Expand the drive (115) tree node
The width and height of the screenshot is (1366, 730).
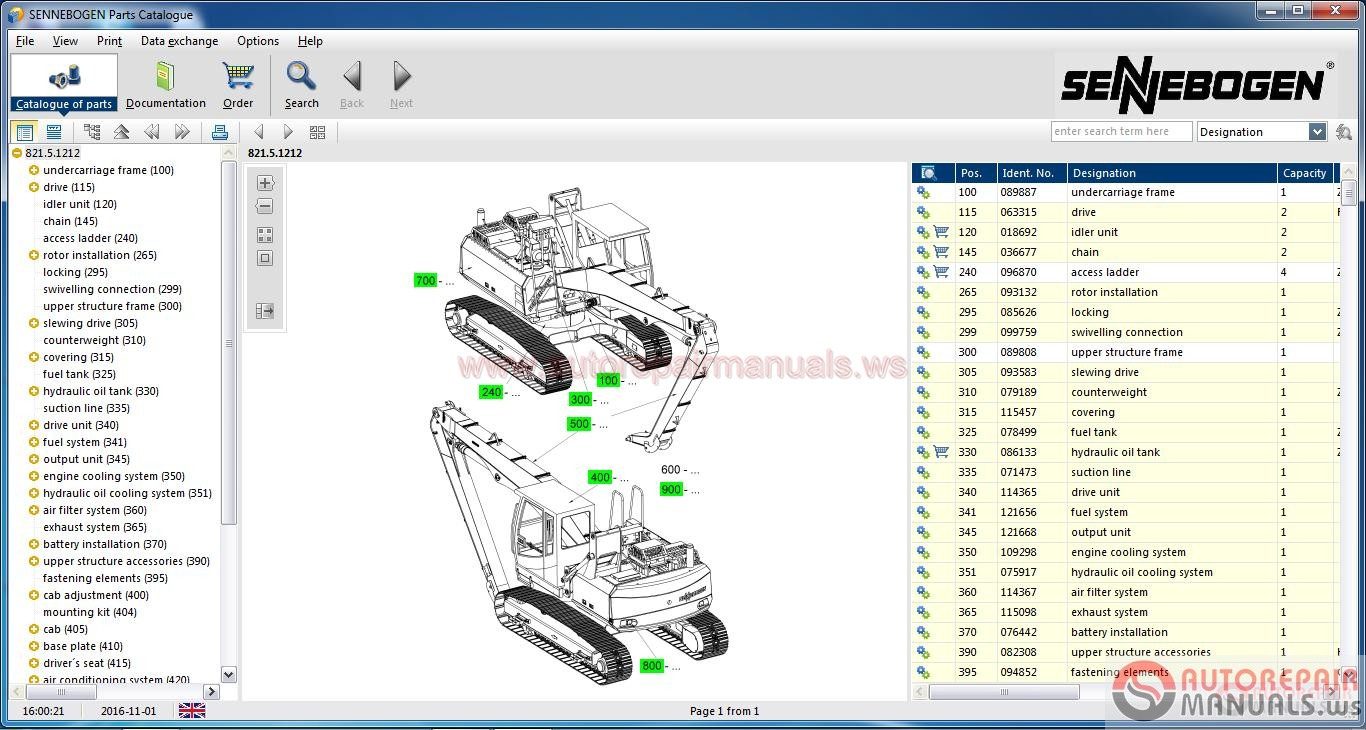click(x=34, y=187)
